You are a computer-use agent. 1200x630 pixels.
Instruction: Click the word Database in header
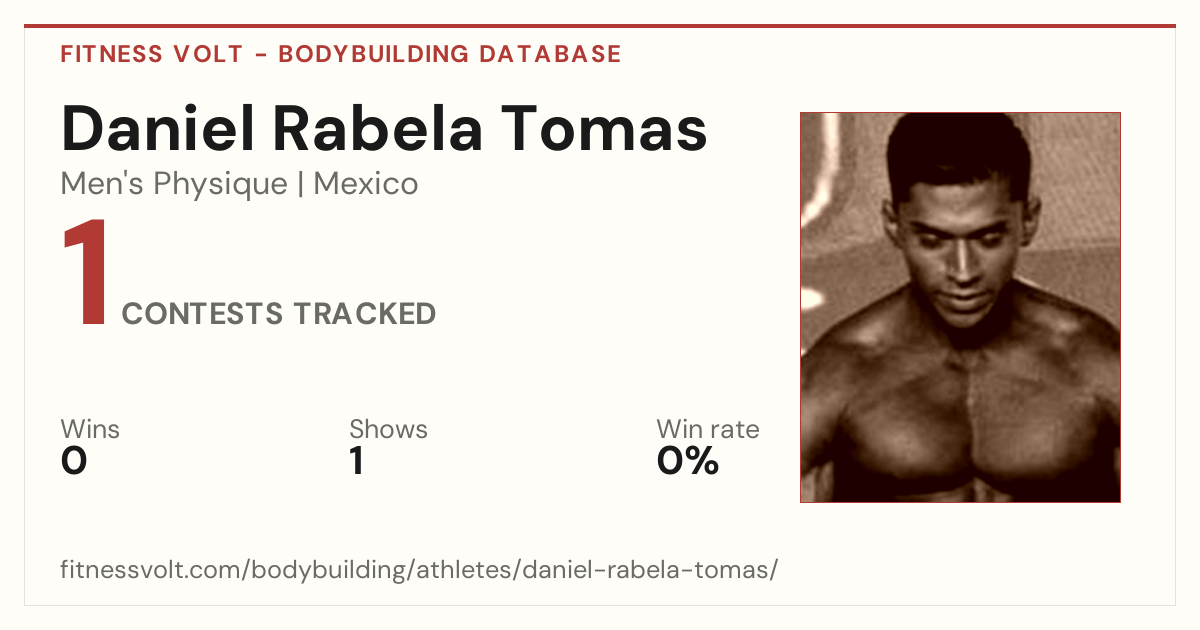[x=550, y=54]
